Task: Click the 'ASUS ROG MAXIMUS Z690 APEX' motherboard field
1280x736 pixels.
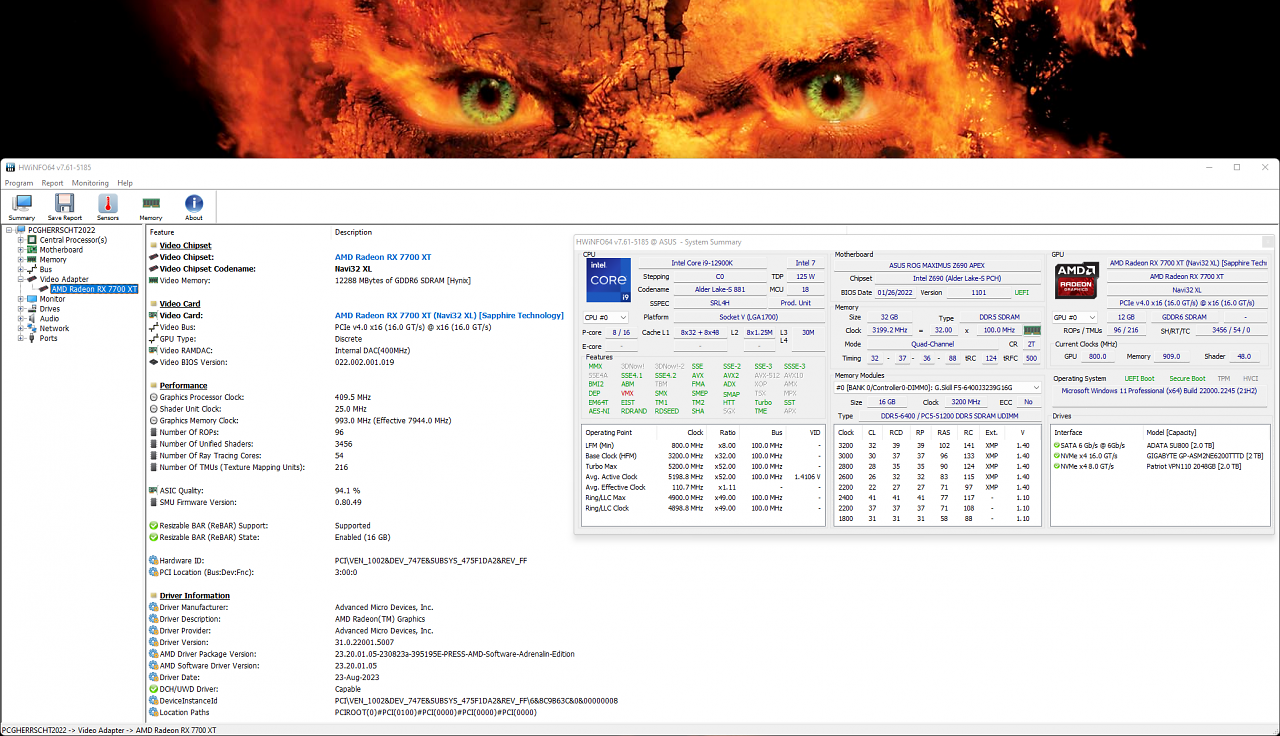Action: point(937,265)
